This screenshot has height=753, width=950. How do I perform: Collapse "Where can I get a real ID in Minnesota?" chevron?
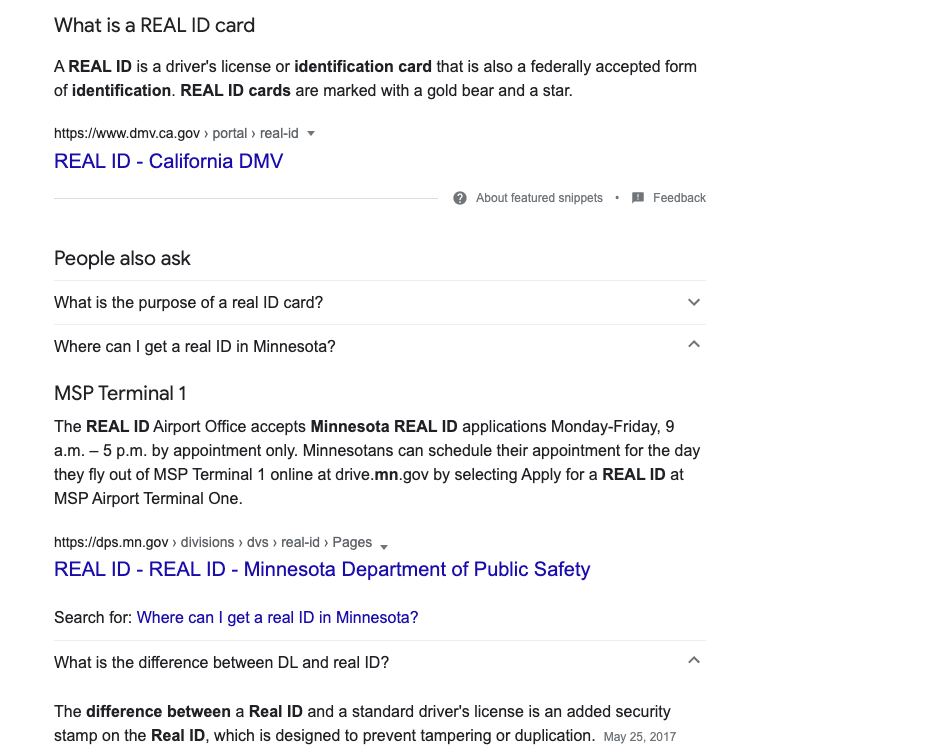point(694,345)
